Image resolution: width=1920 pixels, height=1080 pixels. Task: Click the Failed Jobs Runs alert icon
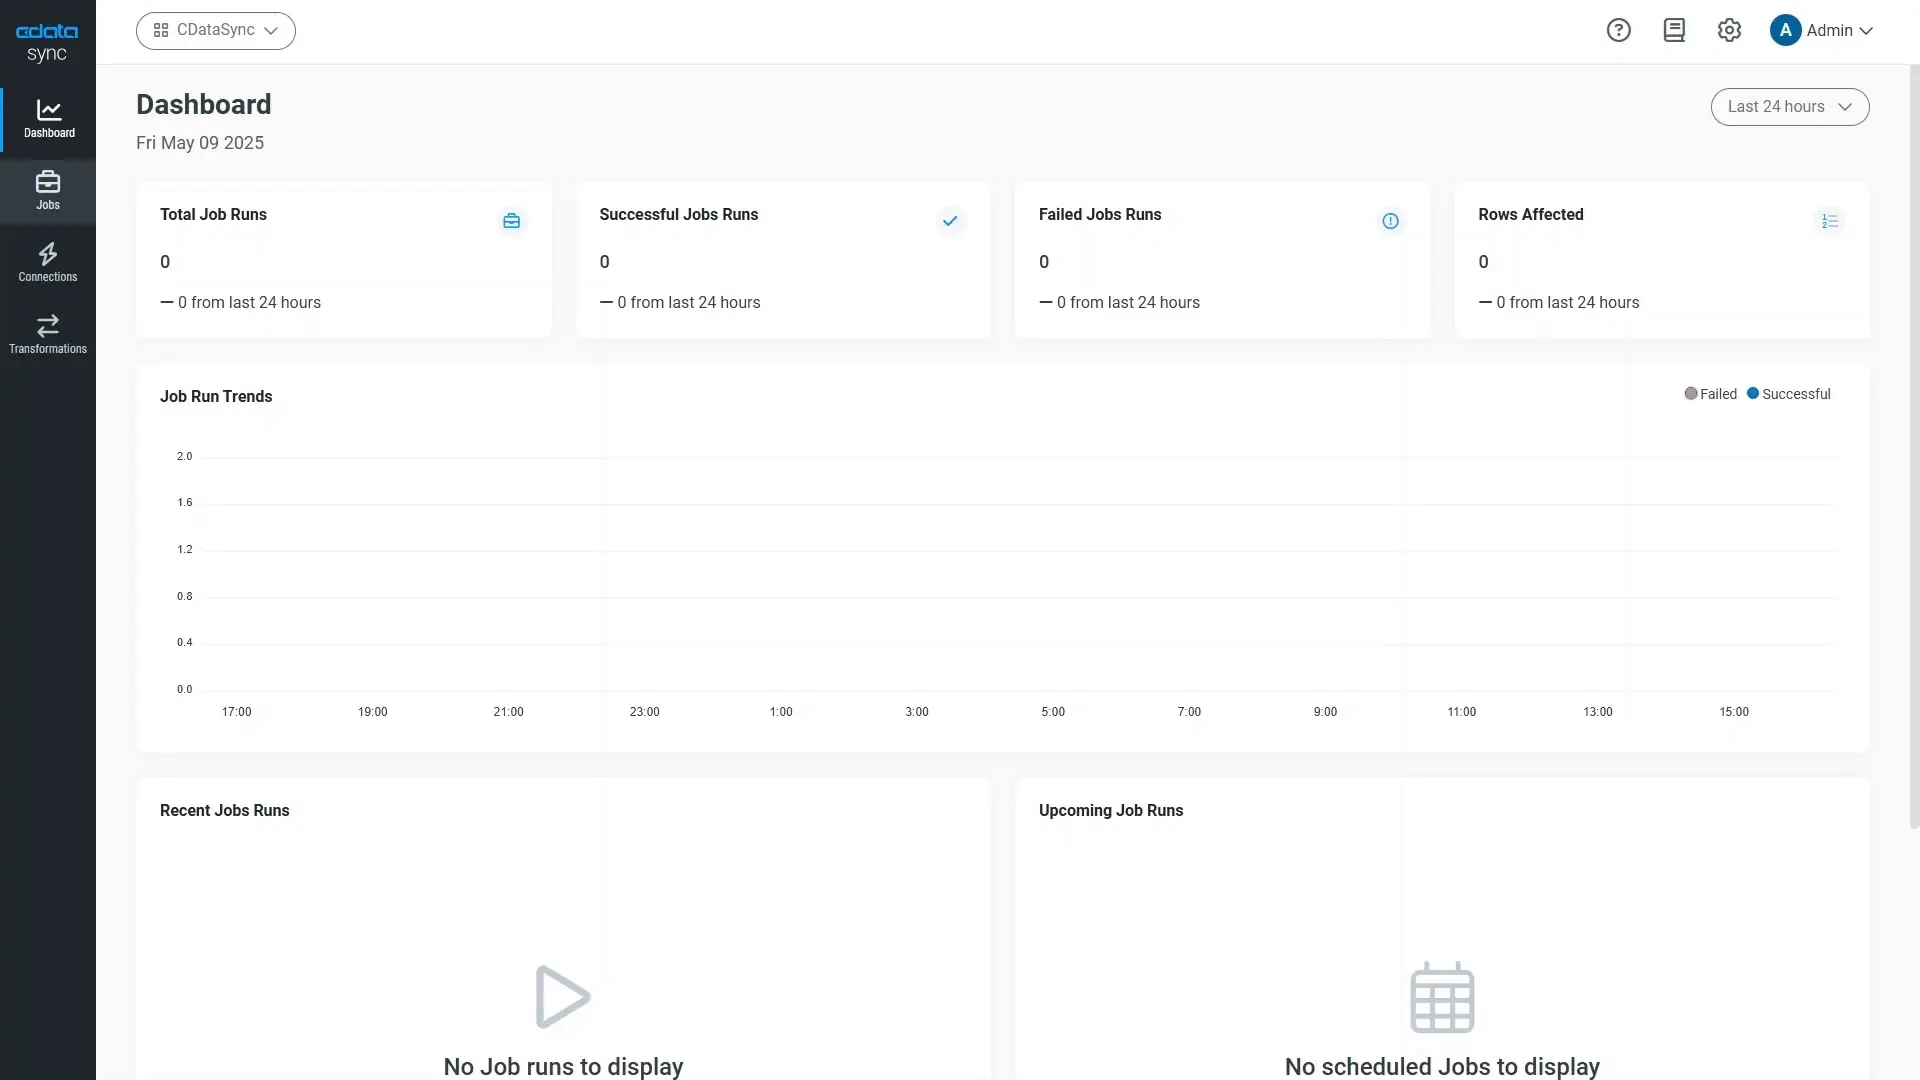tap(1390, 221)
